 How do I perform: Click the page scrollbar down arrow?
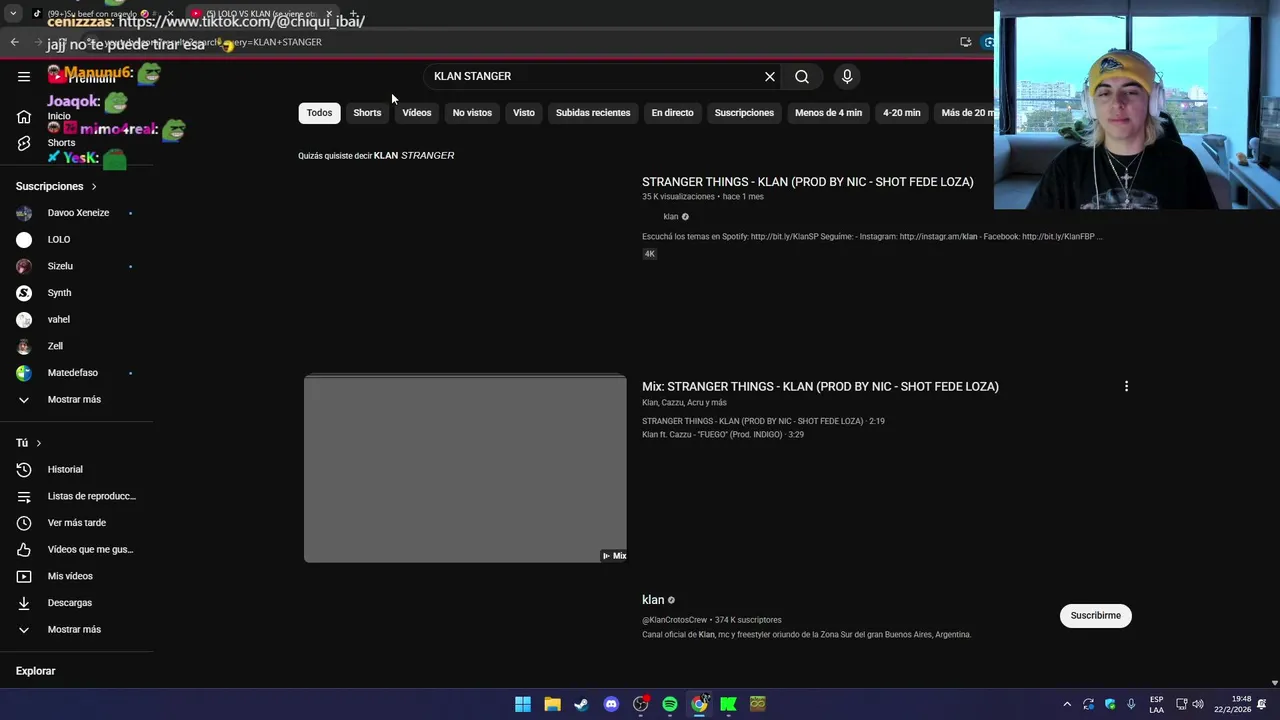(x=1274, y=683)
